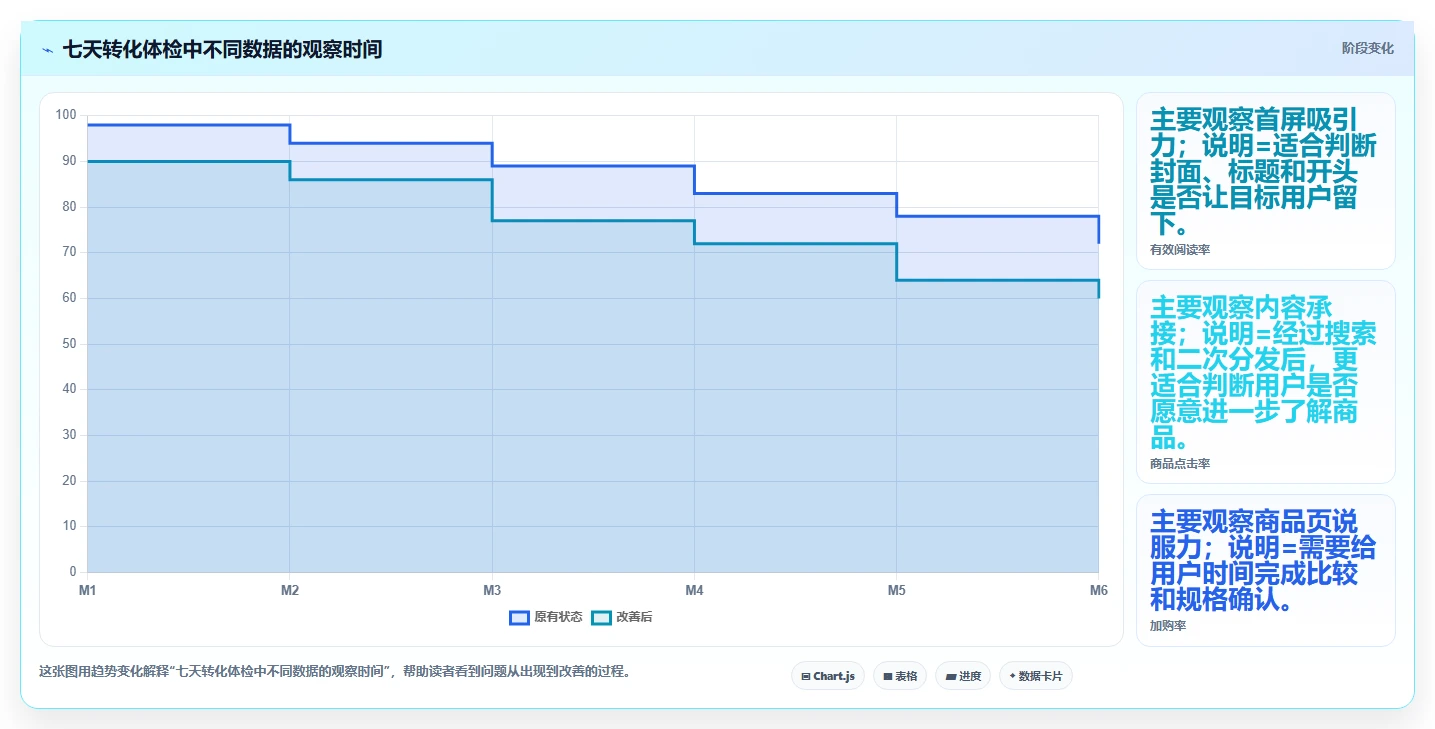1435x729 pixels.
Task: Click the 有效阅读率 card label
Action: pos(1180,250)
